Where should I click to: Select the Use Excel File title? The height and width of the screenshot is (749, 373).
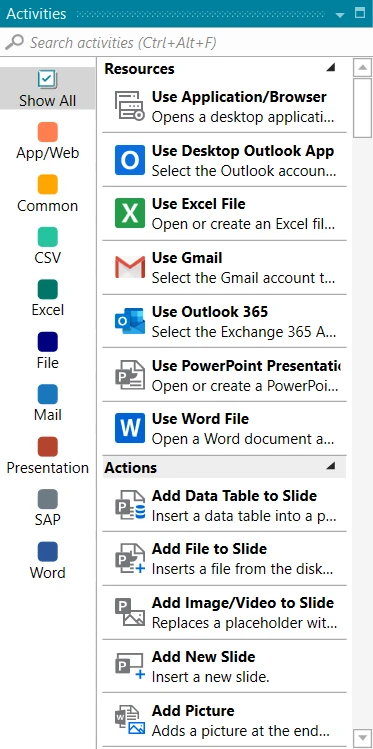(x=198, y=204)
